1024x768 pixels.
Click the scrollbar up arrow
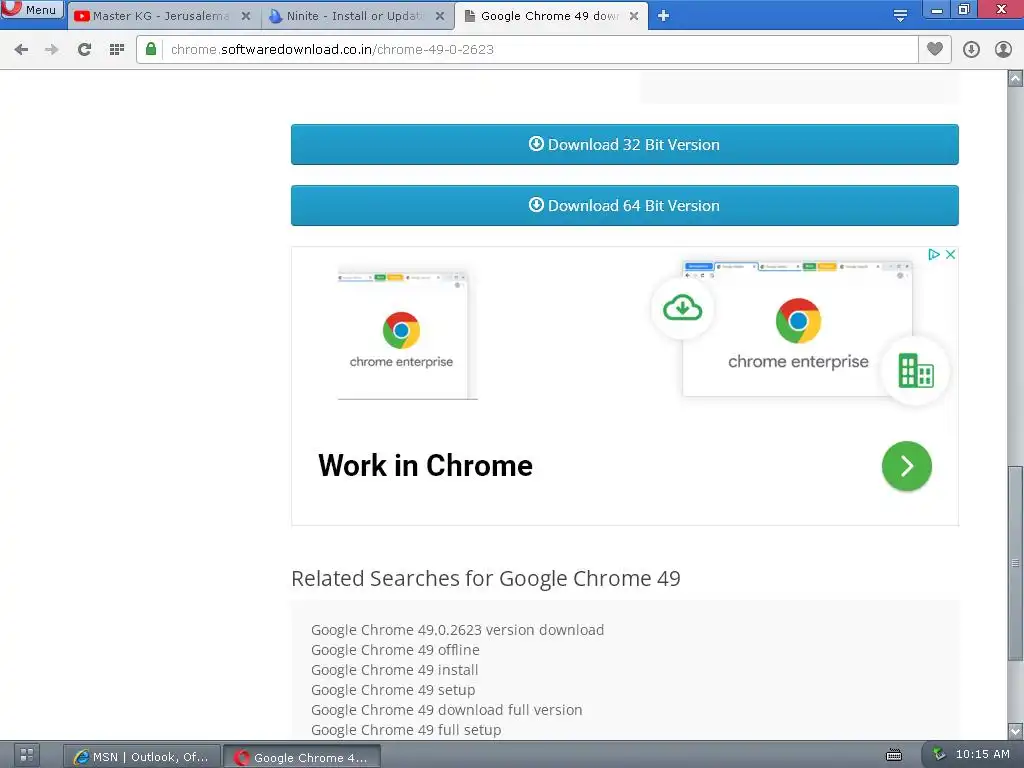pos(1015,78)
